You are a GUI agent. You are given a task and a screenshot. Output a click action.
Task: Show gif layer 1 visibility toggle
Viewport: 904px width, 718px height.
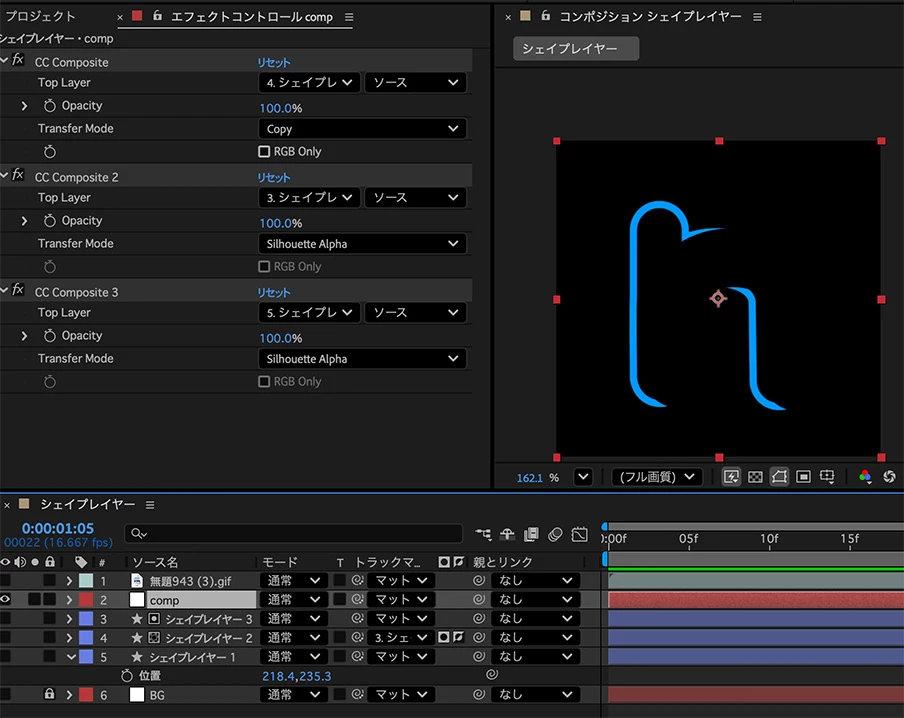tap(6, 580)
